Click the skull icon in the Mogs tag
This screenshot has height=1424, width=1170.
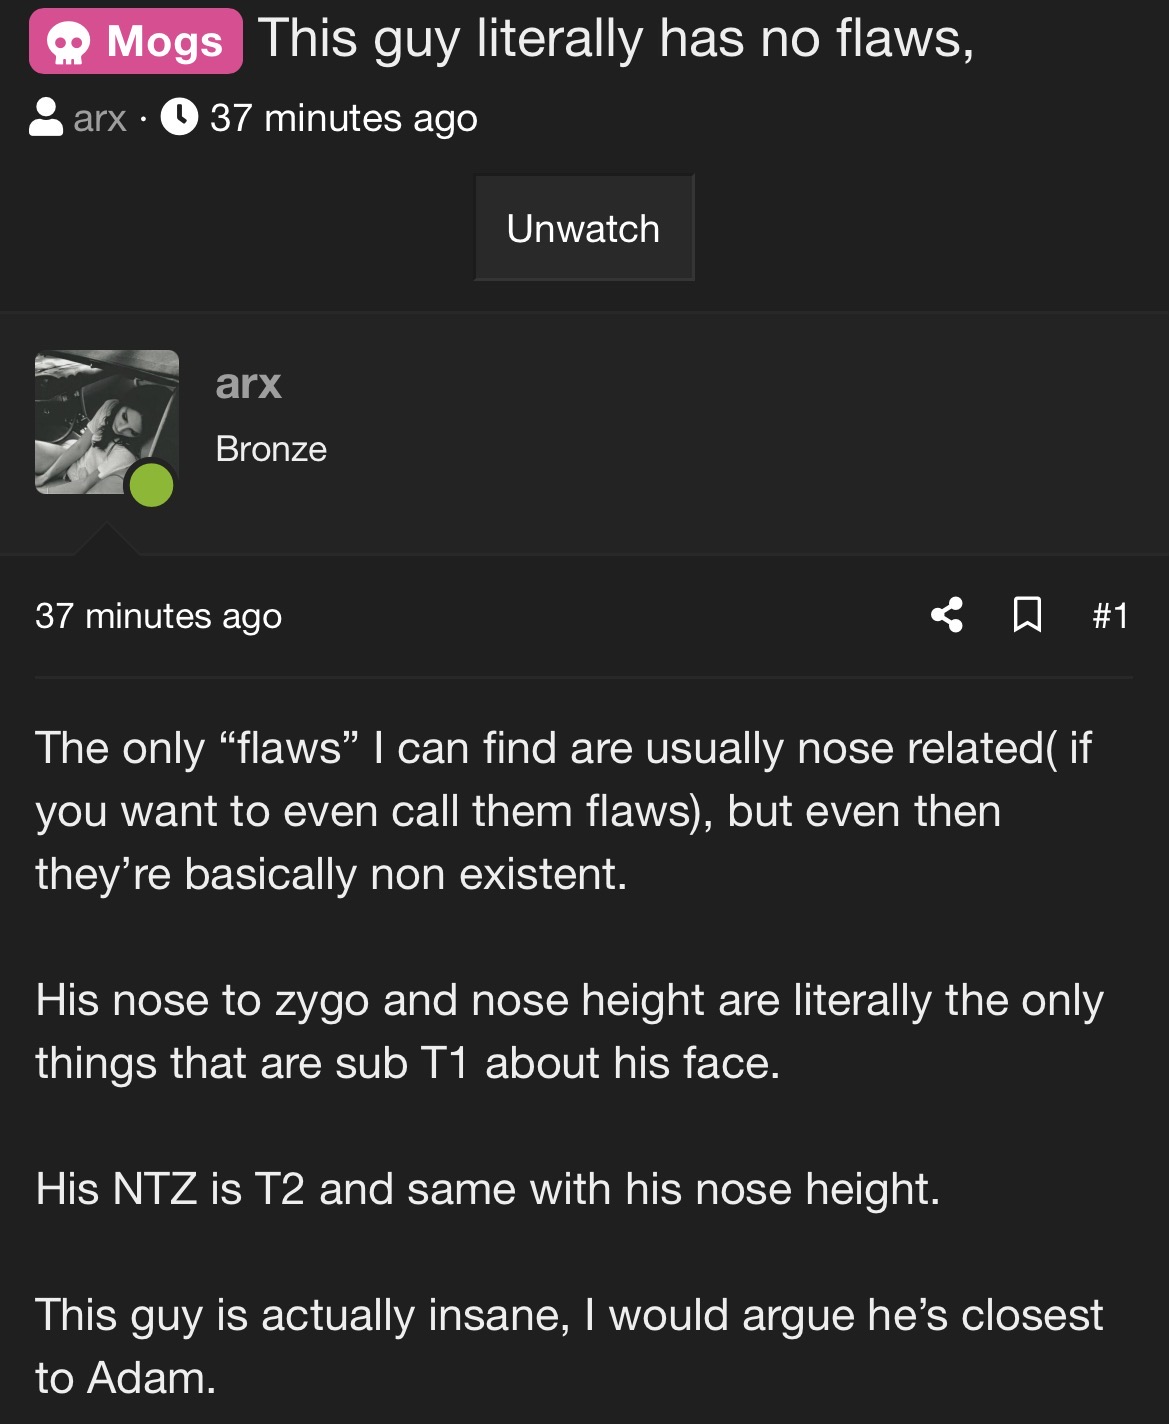click(x=67, y=43)
